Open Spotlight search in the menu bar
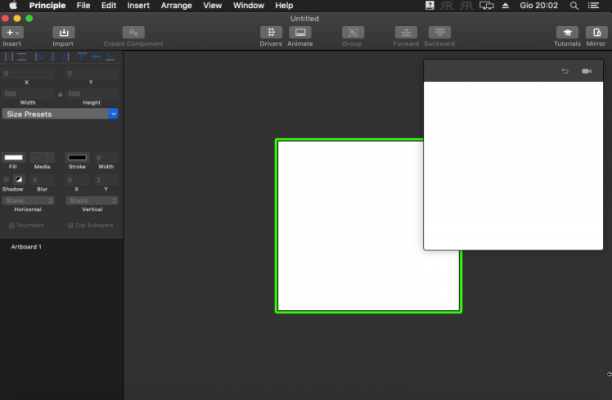 (x=574, y=5)
